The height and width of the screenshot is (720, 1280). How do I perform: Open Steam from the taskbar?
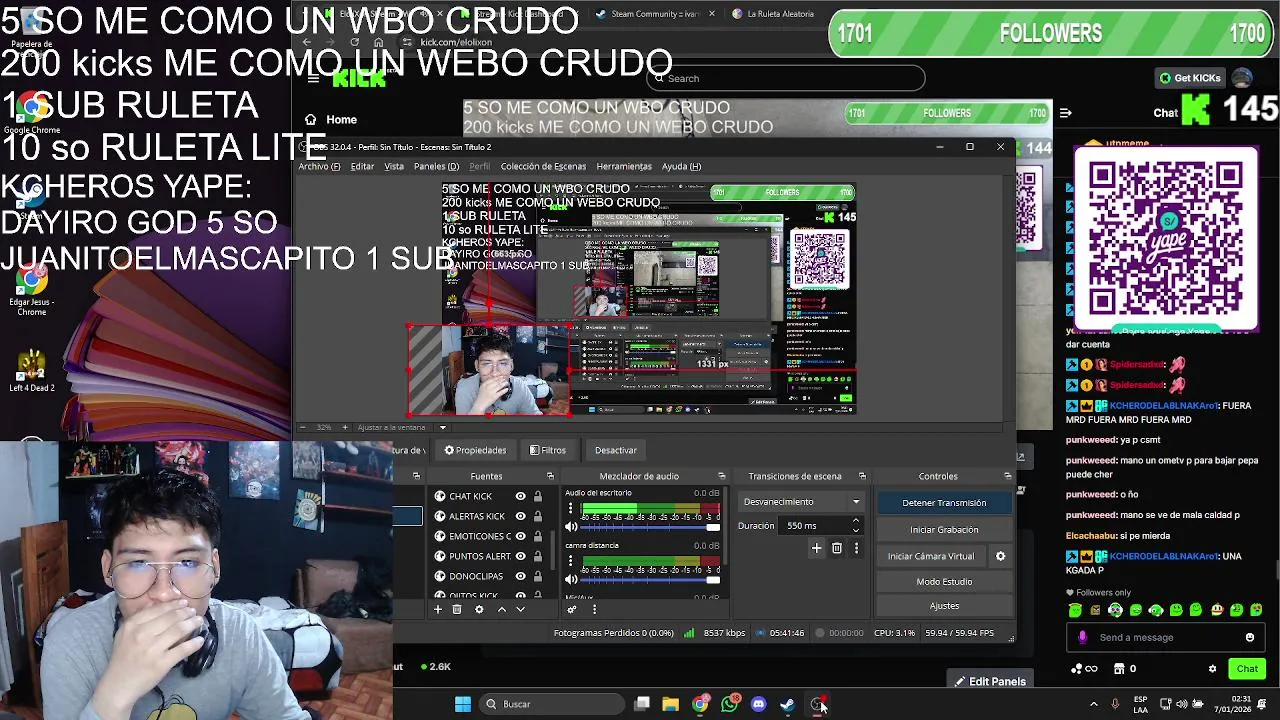tap(787, 704)
